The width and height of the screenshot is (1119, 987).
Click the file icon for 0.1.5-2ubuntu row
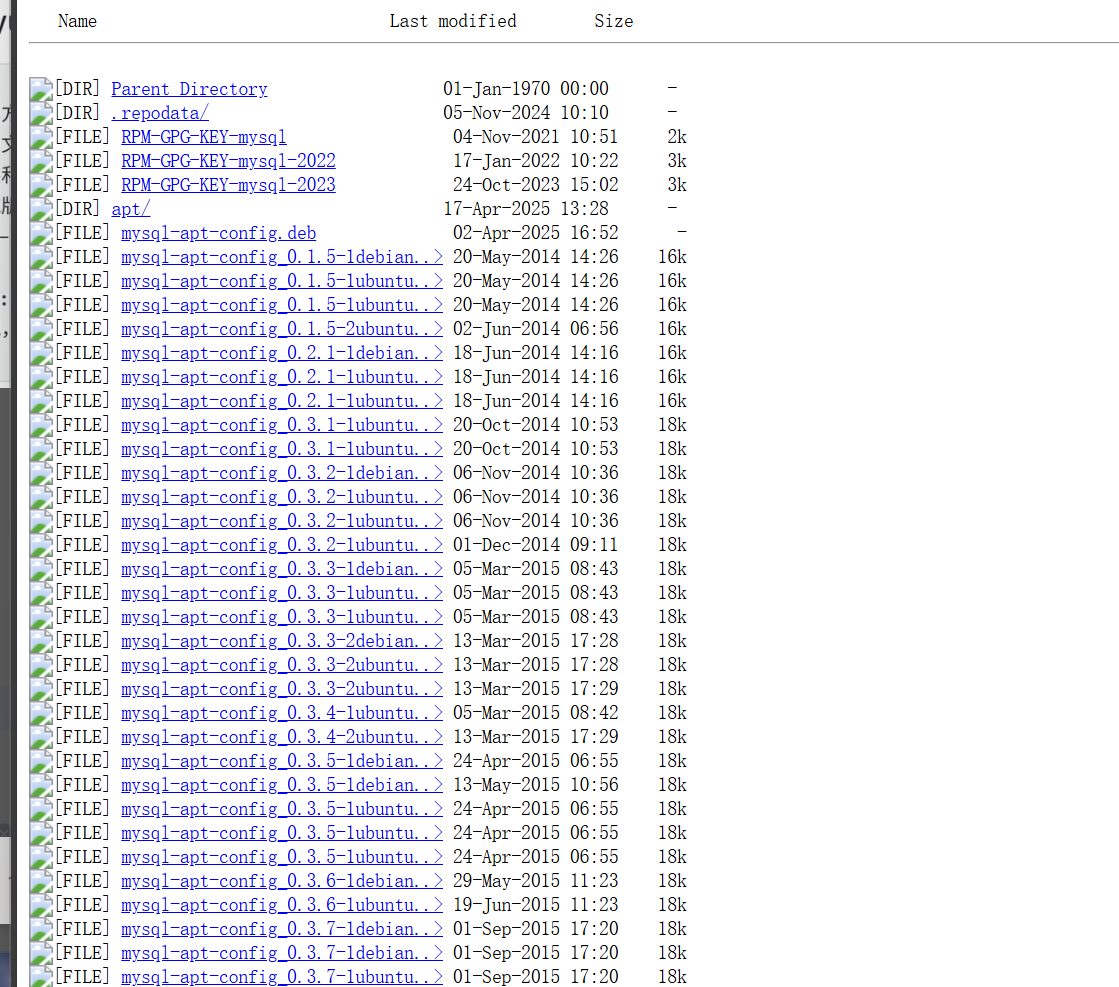(x=41, y=329)
